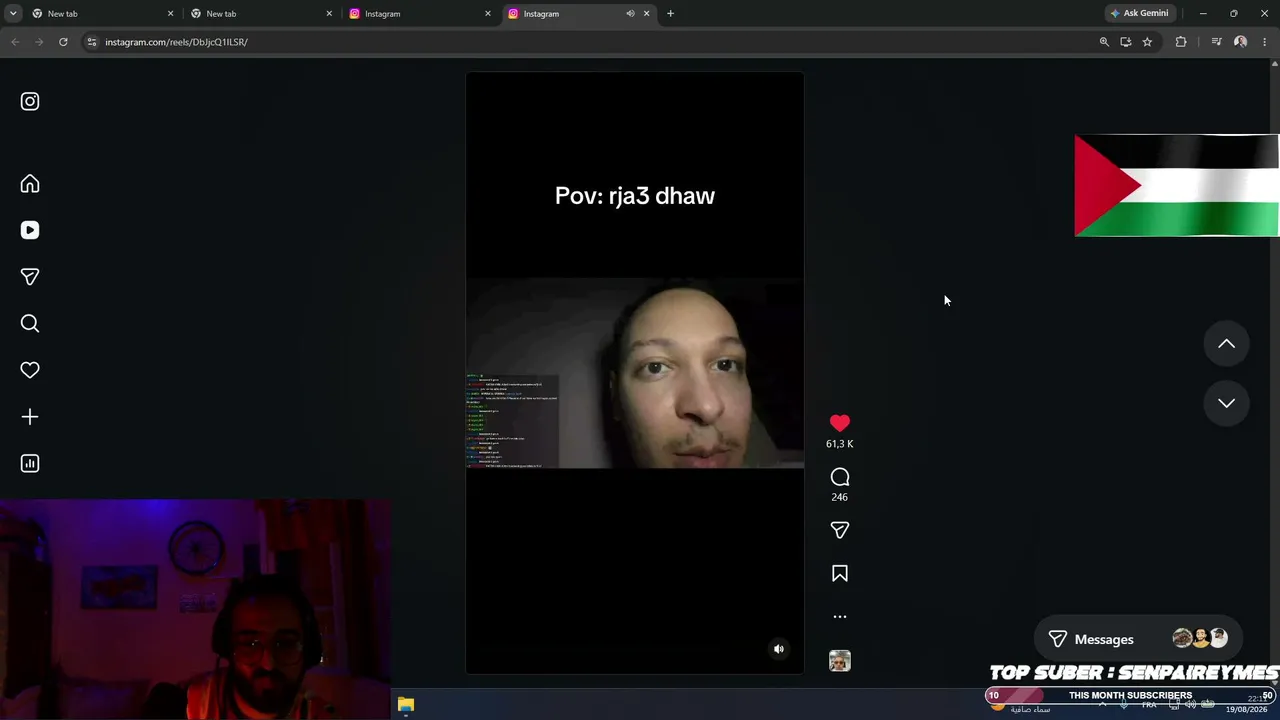Pause the reel by clicking the video
This screenshot has width=1280, height=720.
(x=635, y=372)
